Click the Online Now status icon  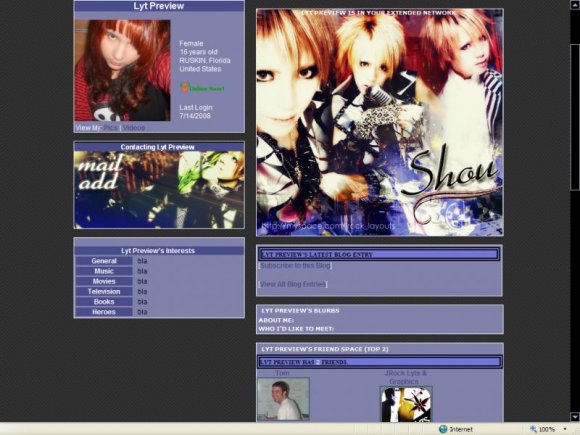tap(202, 88)
